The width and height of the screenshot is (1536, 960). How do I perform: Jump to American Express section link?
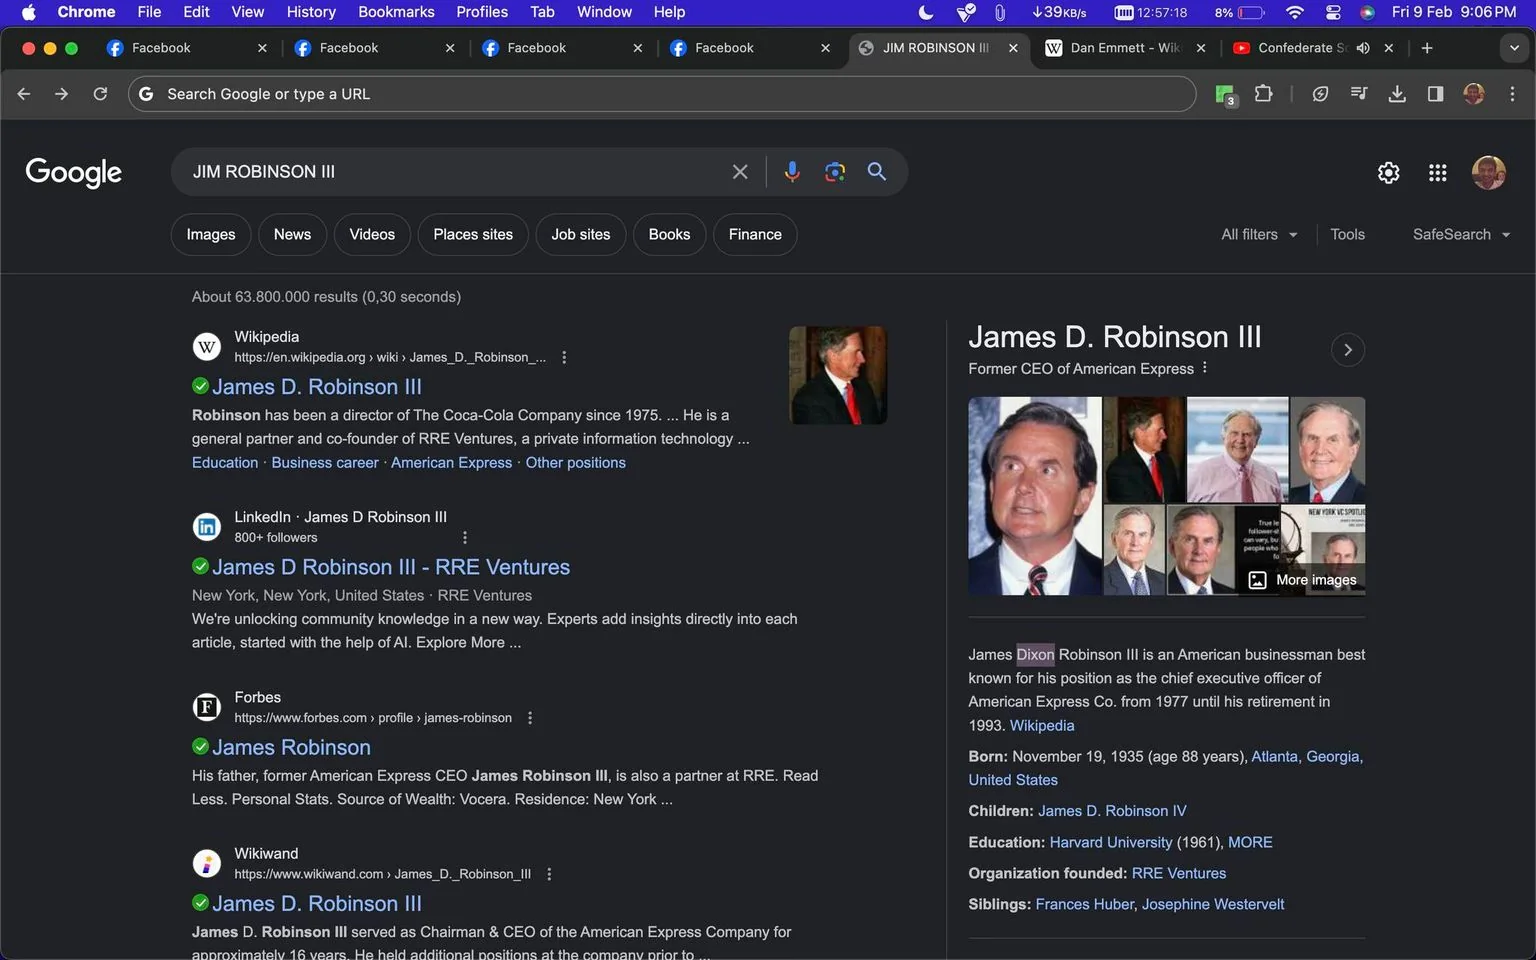coord(451,463)
